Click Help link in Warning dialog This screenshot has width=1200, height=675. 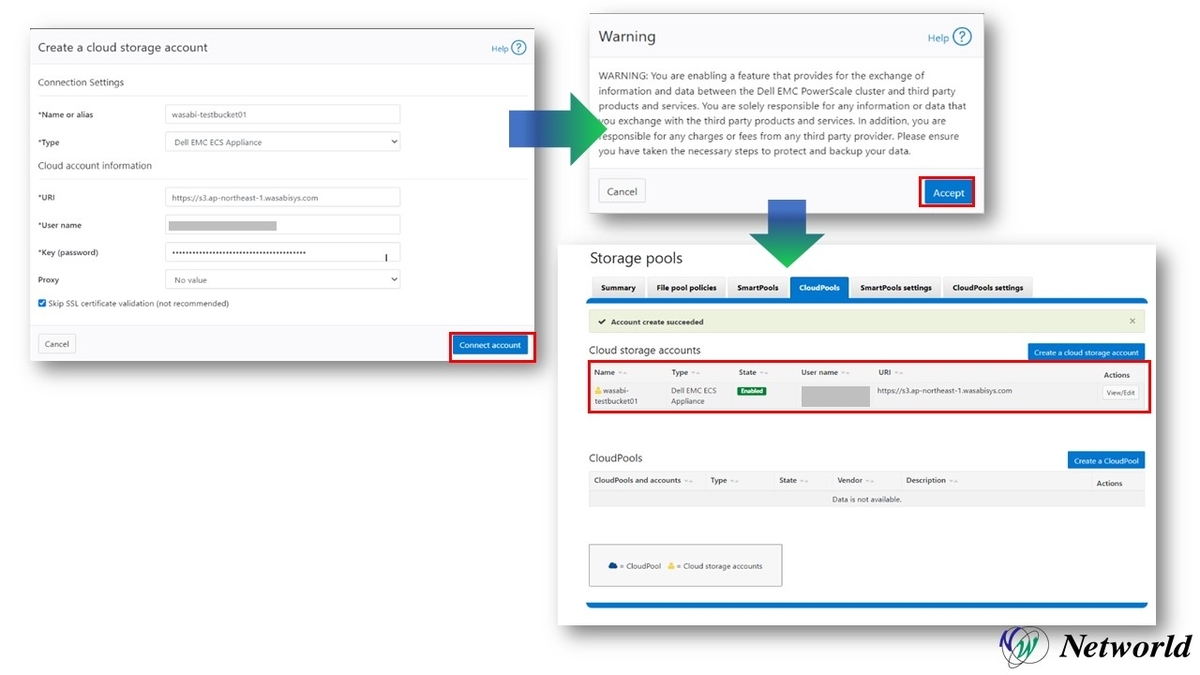pos(938,38)
